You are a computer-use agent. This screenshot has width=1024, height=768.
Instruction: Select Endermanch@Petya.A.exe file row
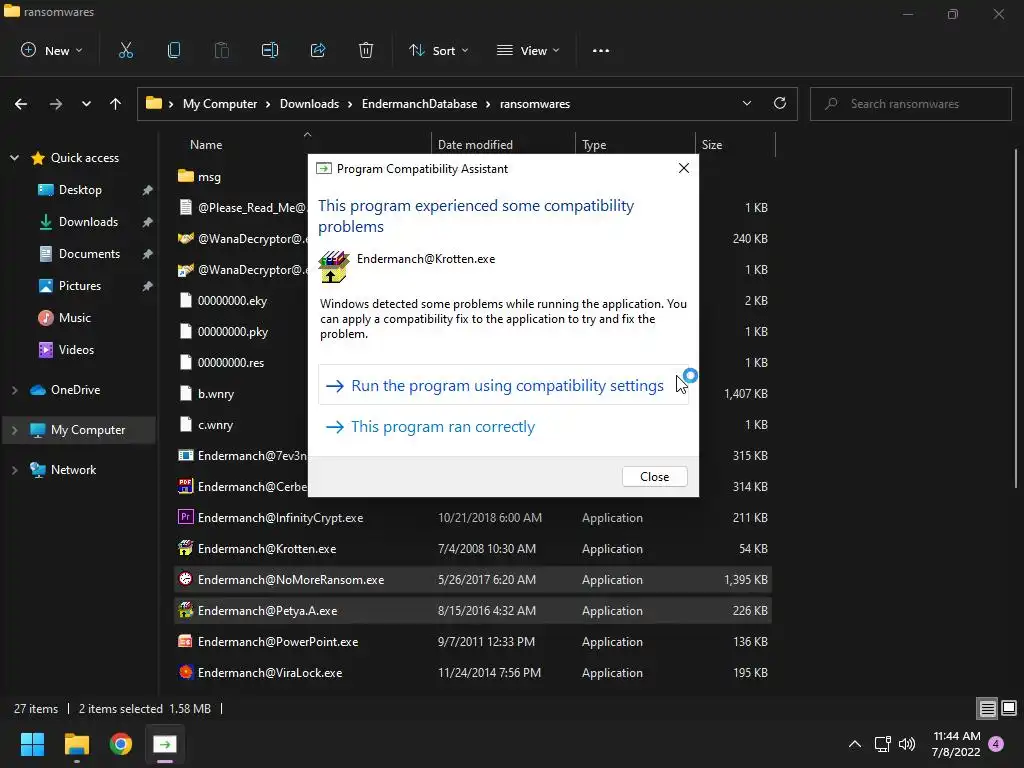pos(473,611)
